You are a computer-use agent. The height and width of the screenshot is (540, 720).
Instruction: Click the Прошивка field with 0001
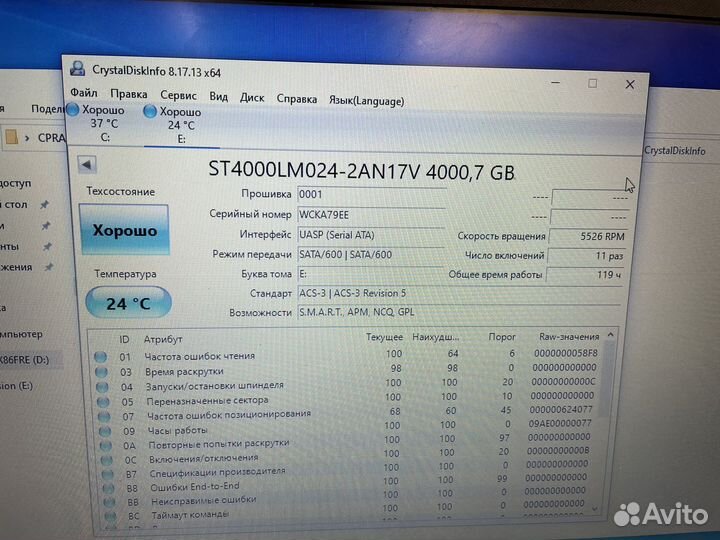pos(371,195)
